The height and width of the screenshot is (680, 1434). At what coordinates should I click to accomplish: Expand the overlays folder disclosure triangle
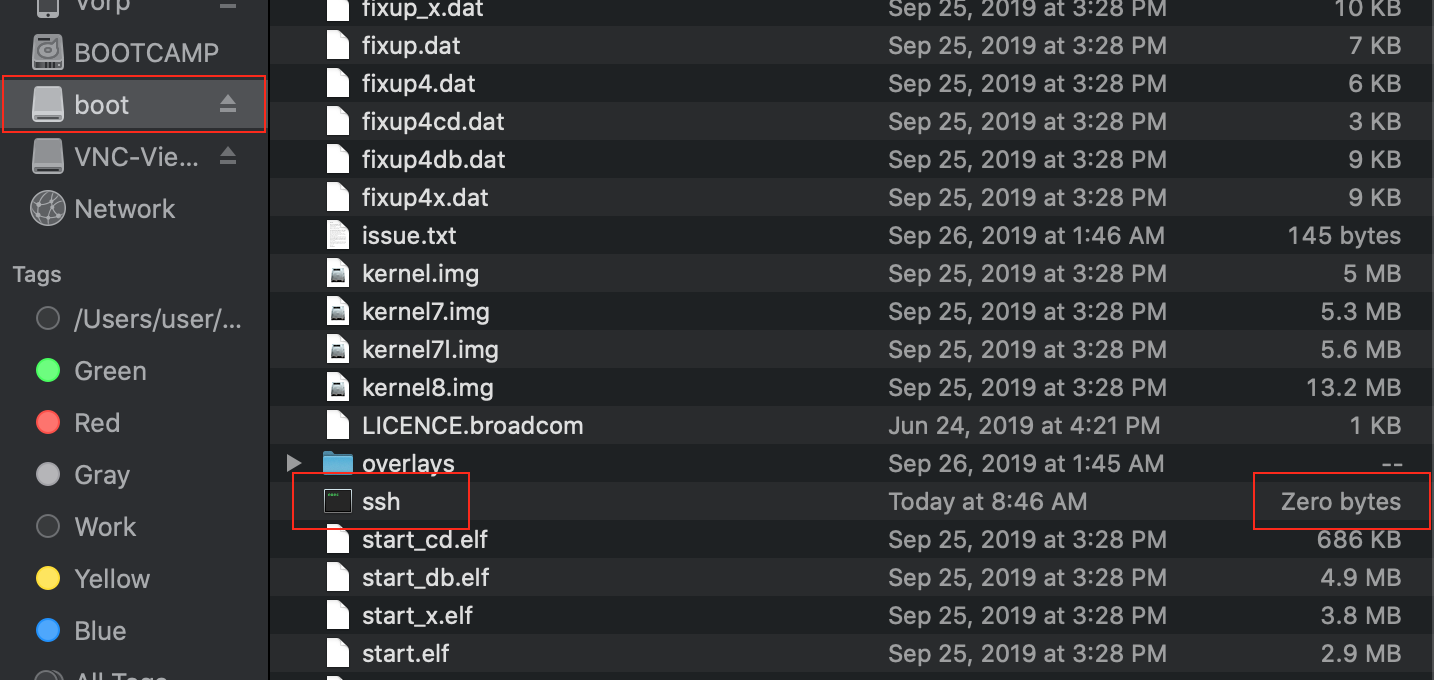click(x=294, y=463)
